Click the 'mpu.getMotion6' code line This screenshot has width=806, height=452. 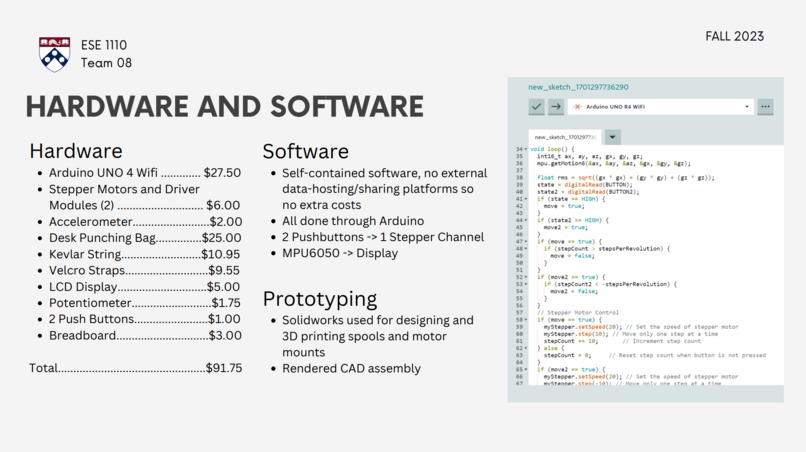click(614, 163)
